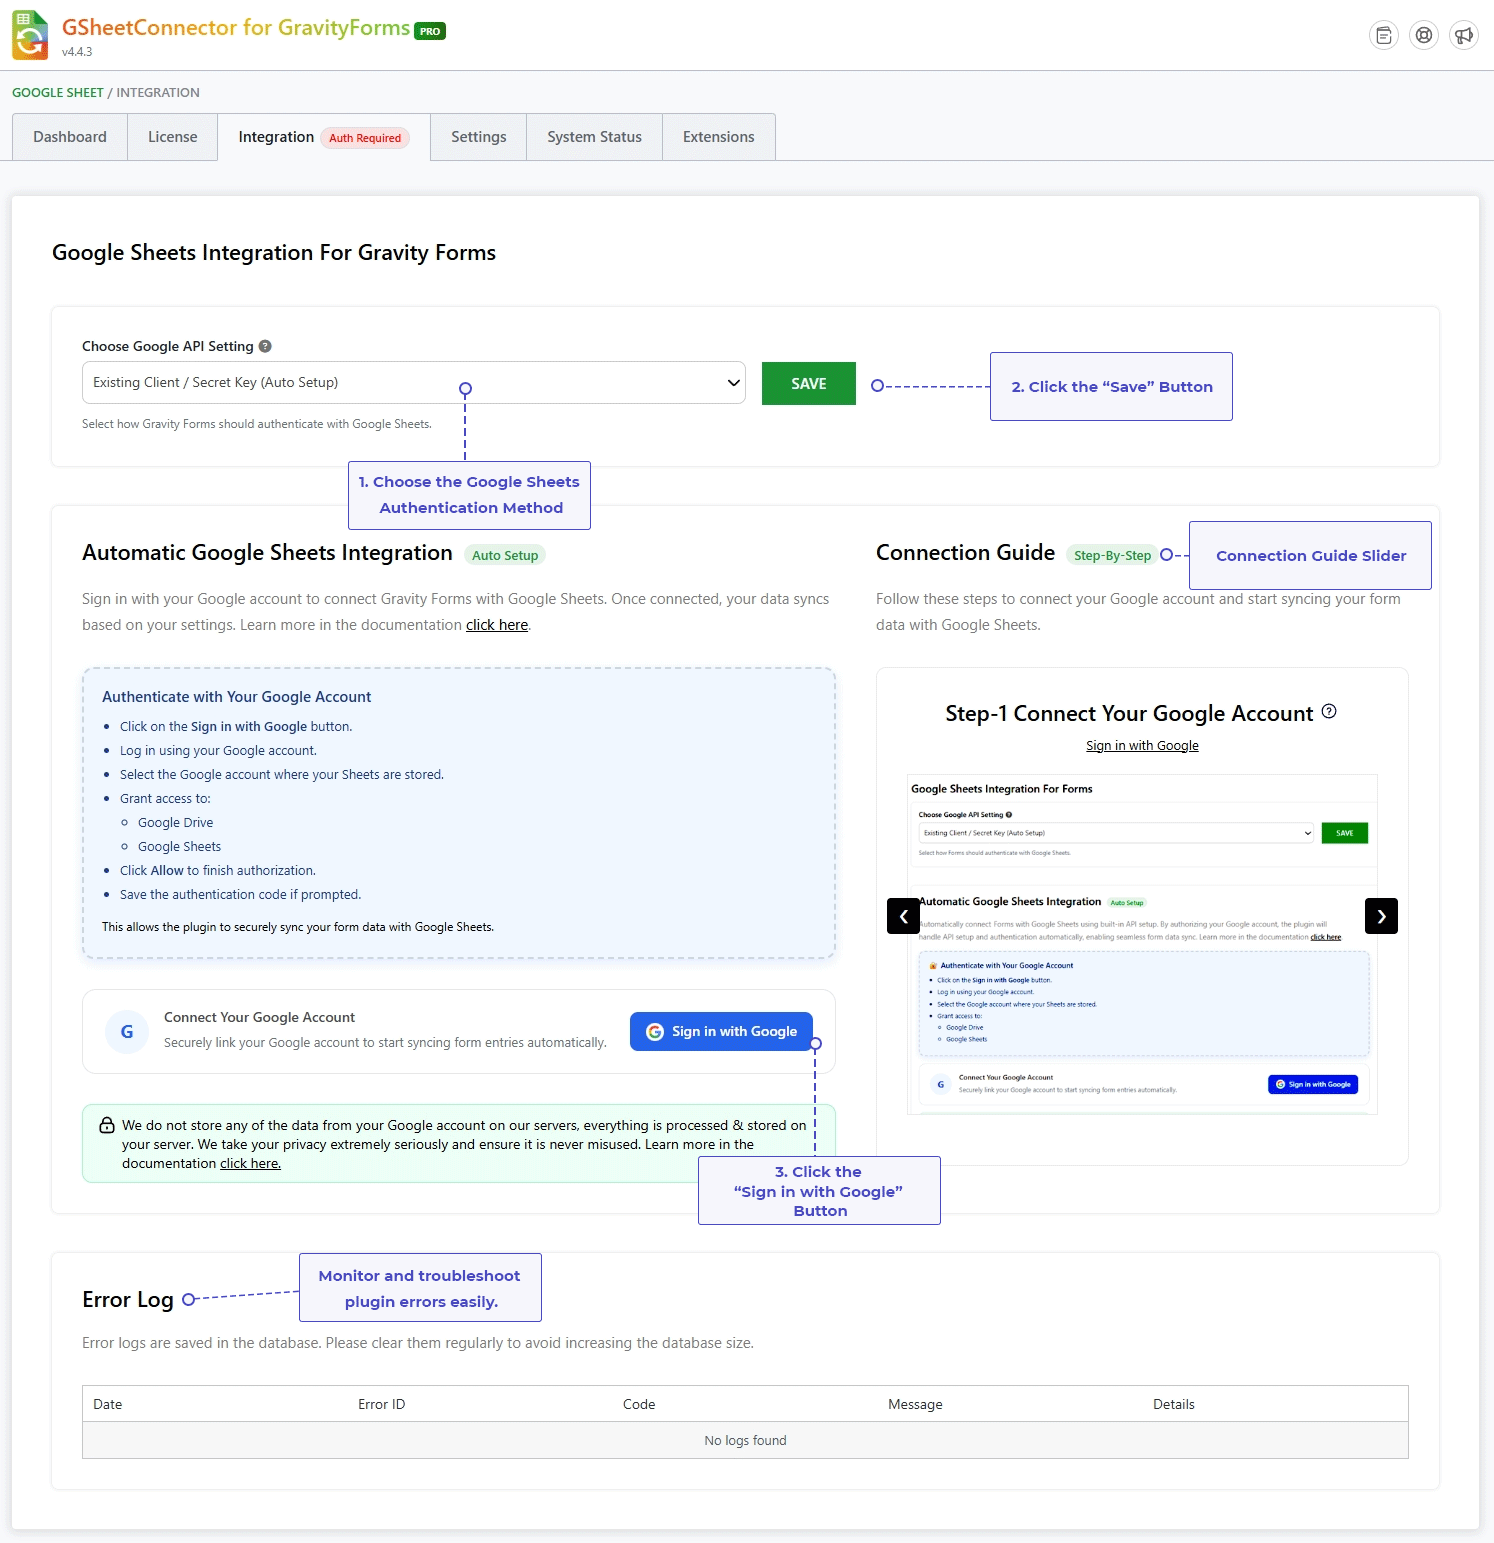
Task: Click the INTEGRATION breadcrumb text
Action: (x=158, y=93)
